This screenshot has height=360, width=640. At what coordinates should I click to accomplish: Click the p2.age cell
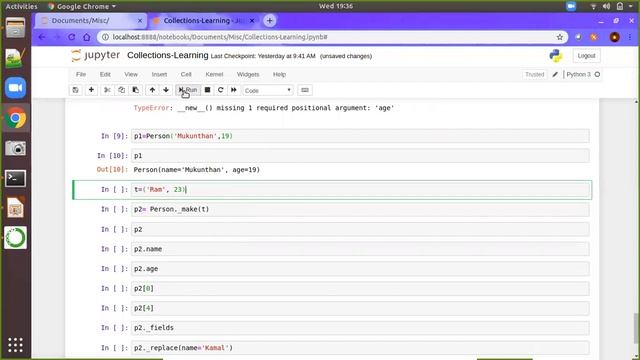360,269
